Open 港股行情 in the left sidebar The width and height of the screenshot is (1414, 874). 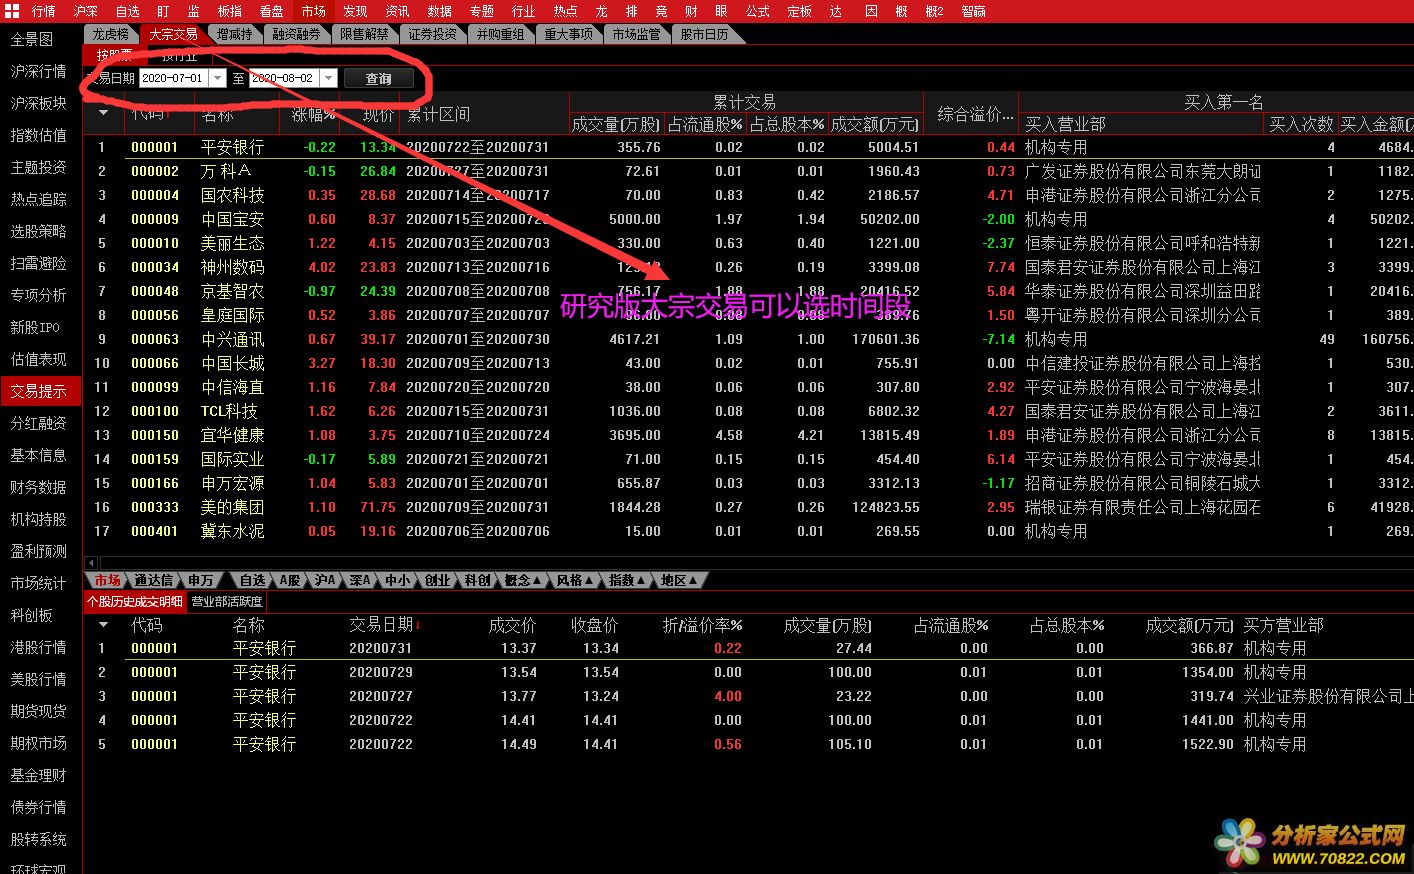coord(38,647)
